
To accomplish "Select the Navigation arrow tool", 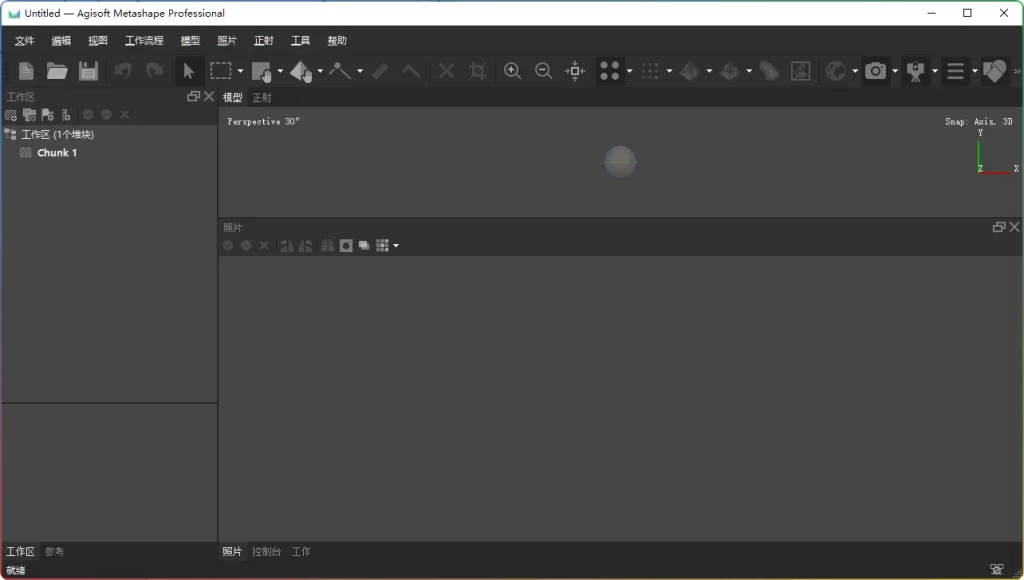I will point(188,71).
